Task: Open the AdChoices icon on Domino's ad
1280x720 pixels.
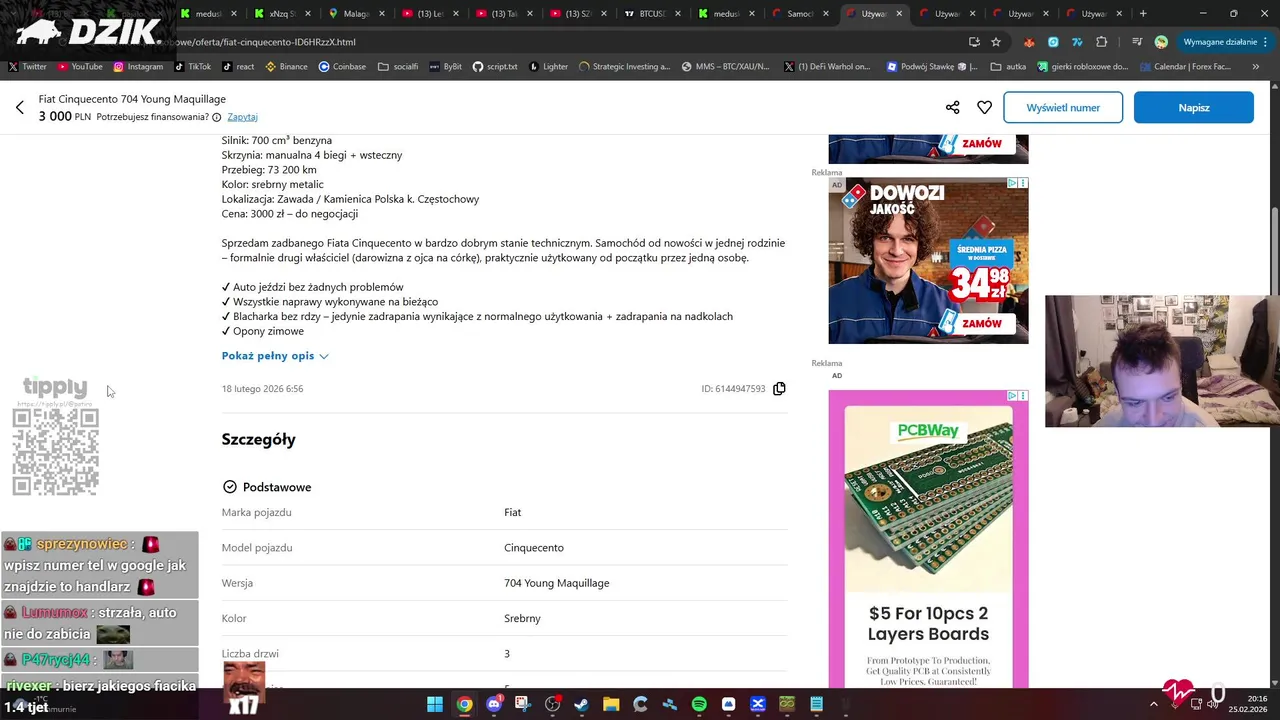Action: click(1012, 184)
